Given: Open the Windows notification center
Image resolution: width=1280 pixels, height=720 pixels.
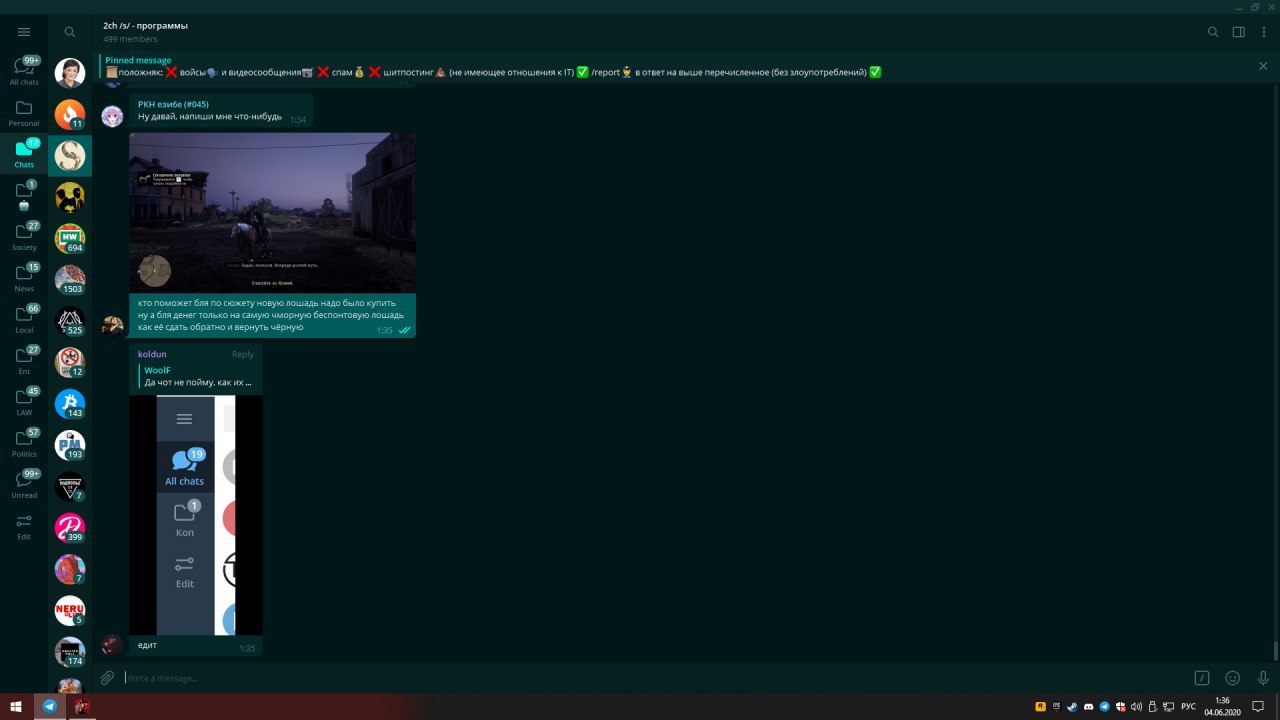Looking at the screenshot, I should pos(1259,706).
